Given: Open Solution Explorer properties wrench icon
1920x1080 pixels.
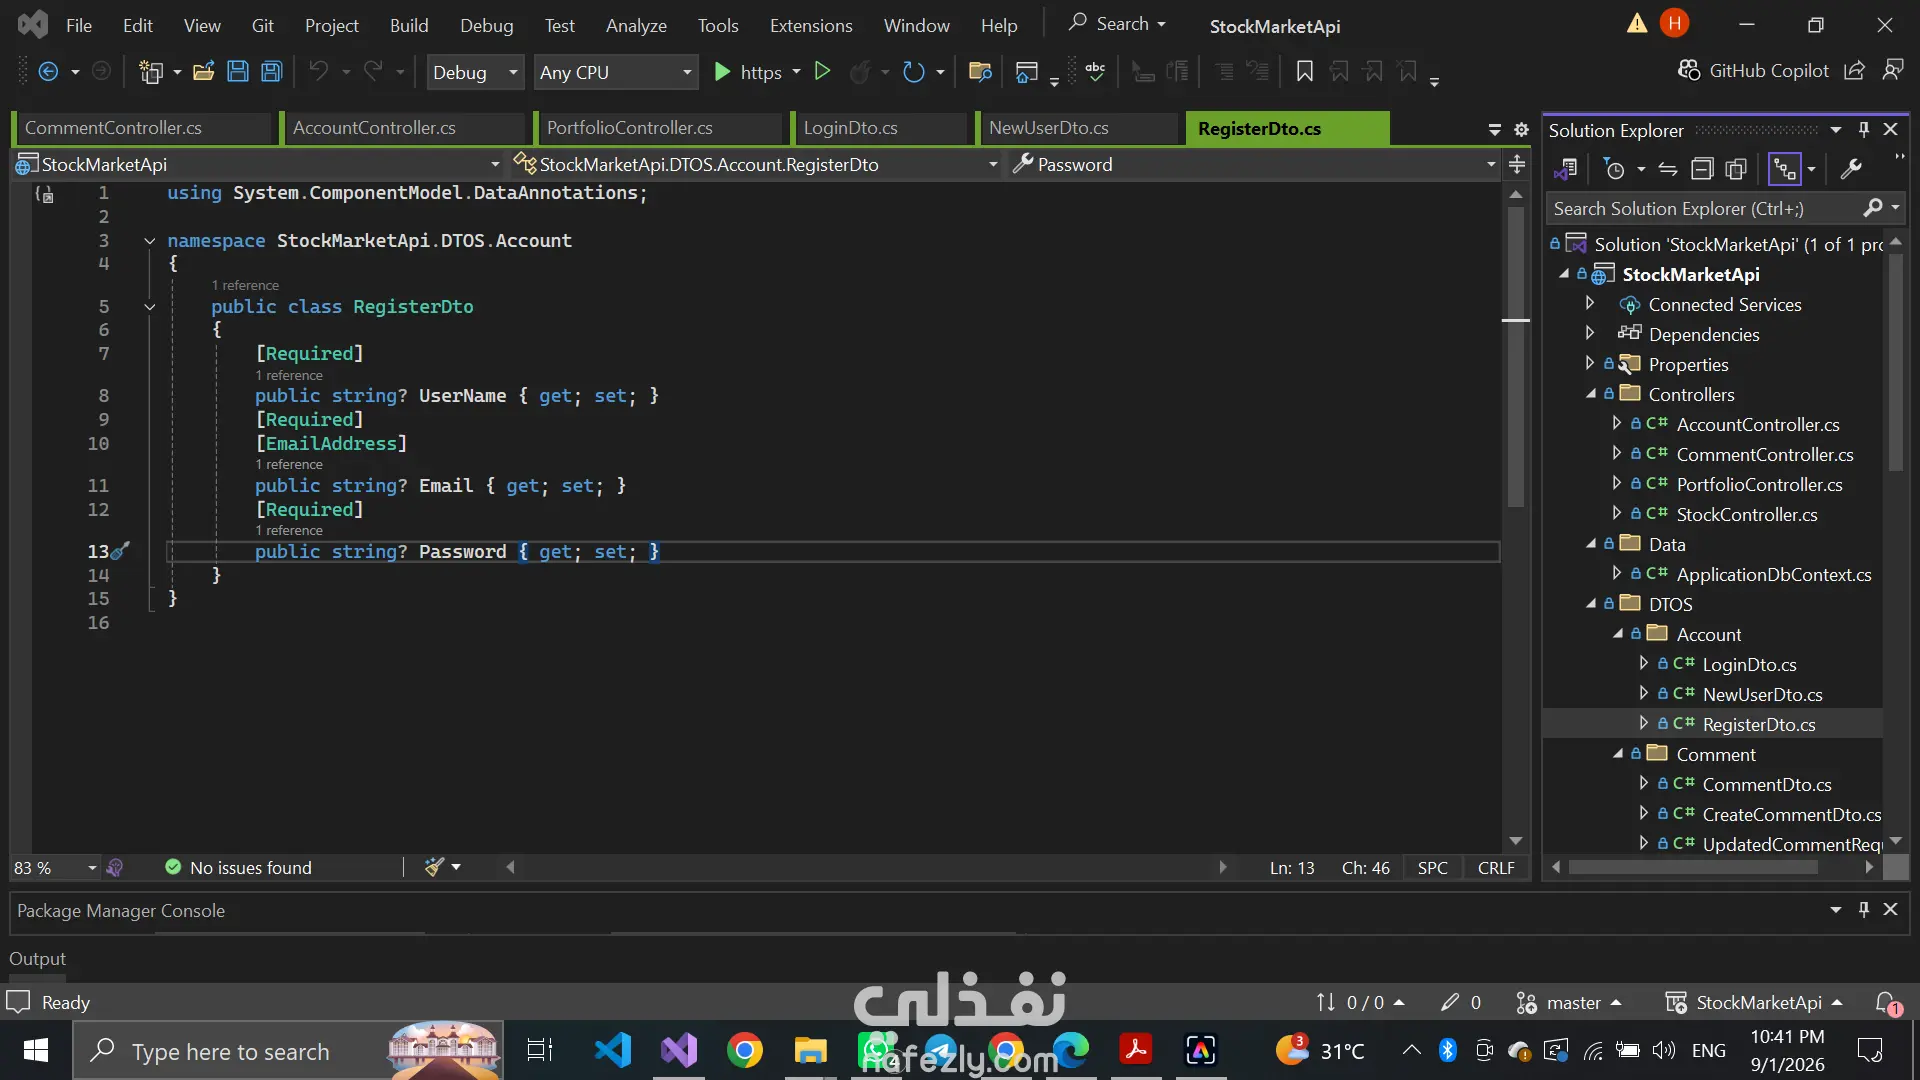Looking at the screenshot, I should coord(1851,170).
